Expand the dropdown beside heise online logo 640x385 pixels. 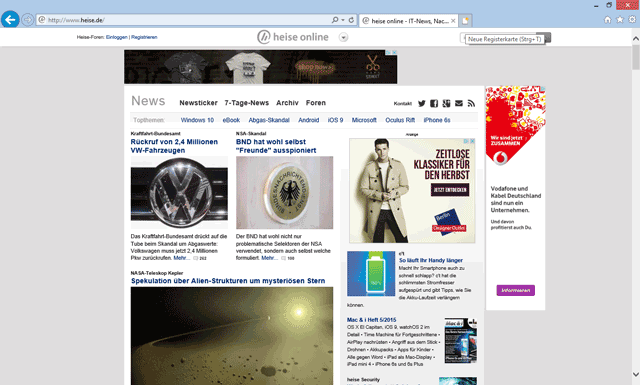(344, 38)
